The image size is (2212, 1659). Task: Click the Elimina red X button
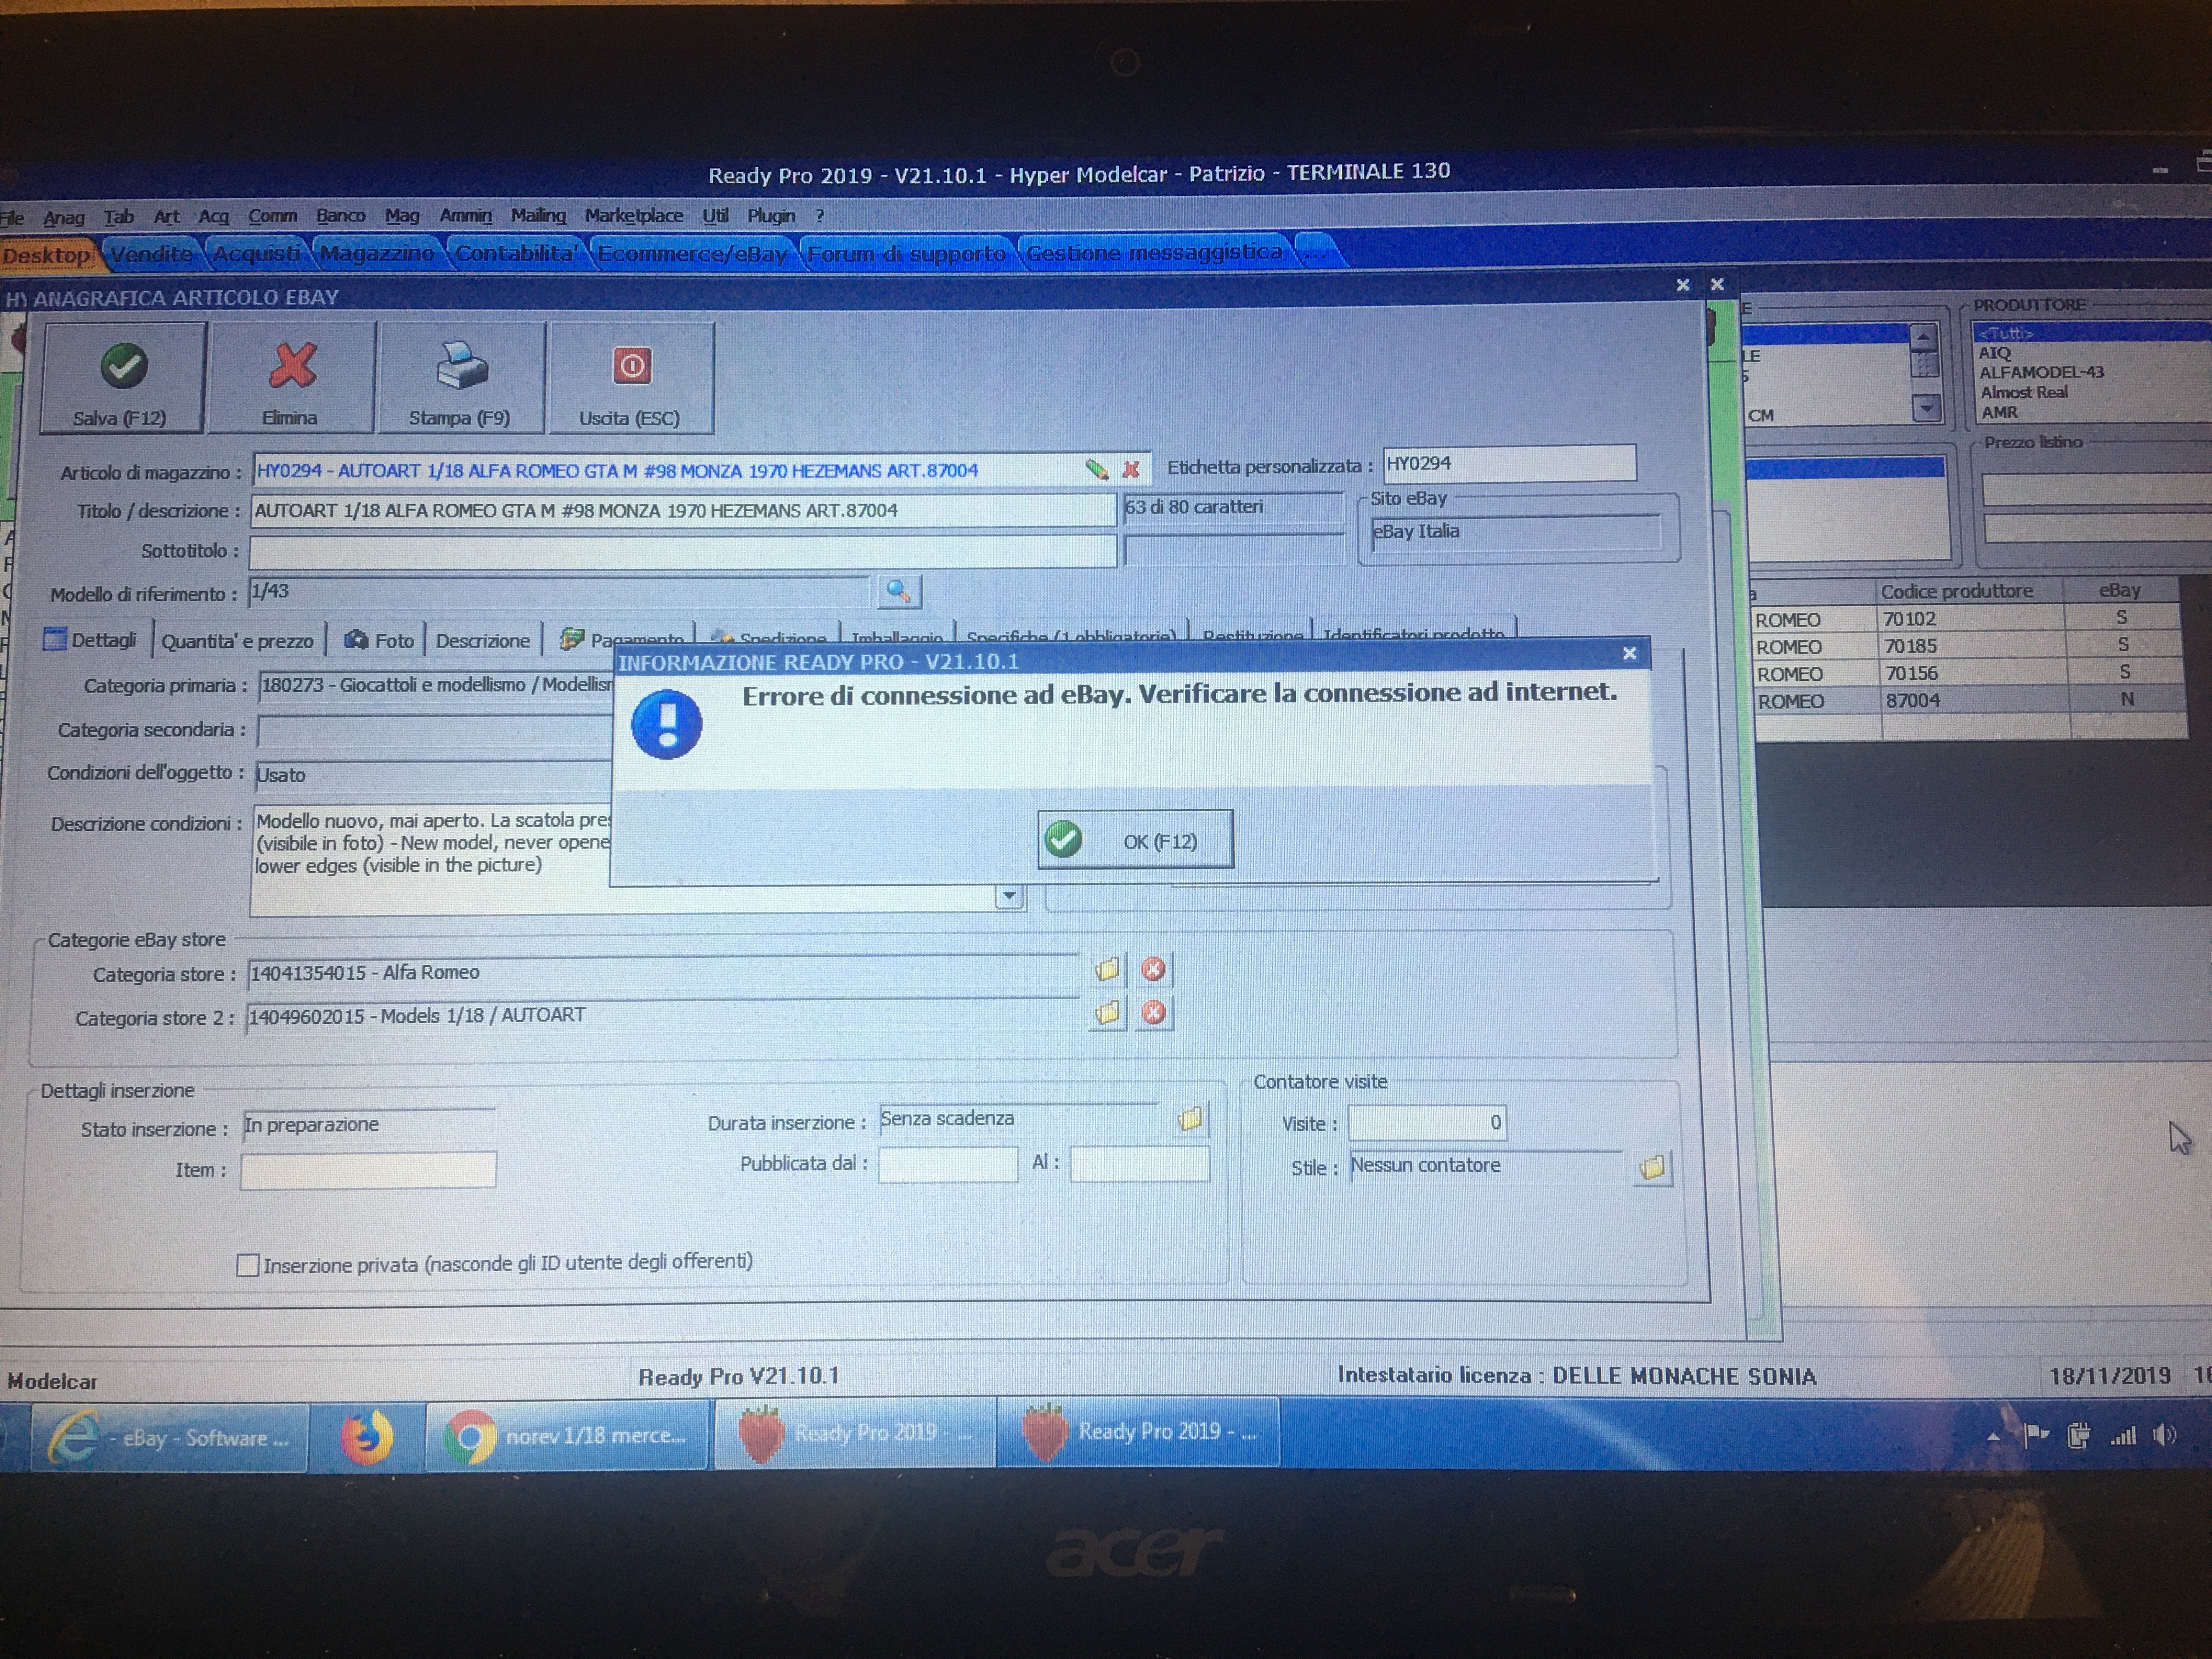(291, 378)
